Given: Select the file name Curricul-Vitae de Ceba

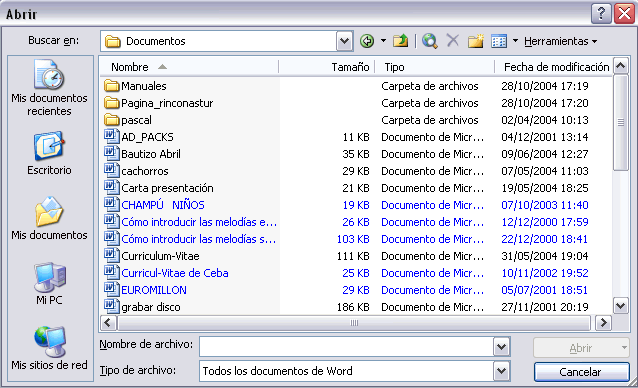Looking at the screenshot, I should [175, 273].
